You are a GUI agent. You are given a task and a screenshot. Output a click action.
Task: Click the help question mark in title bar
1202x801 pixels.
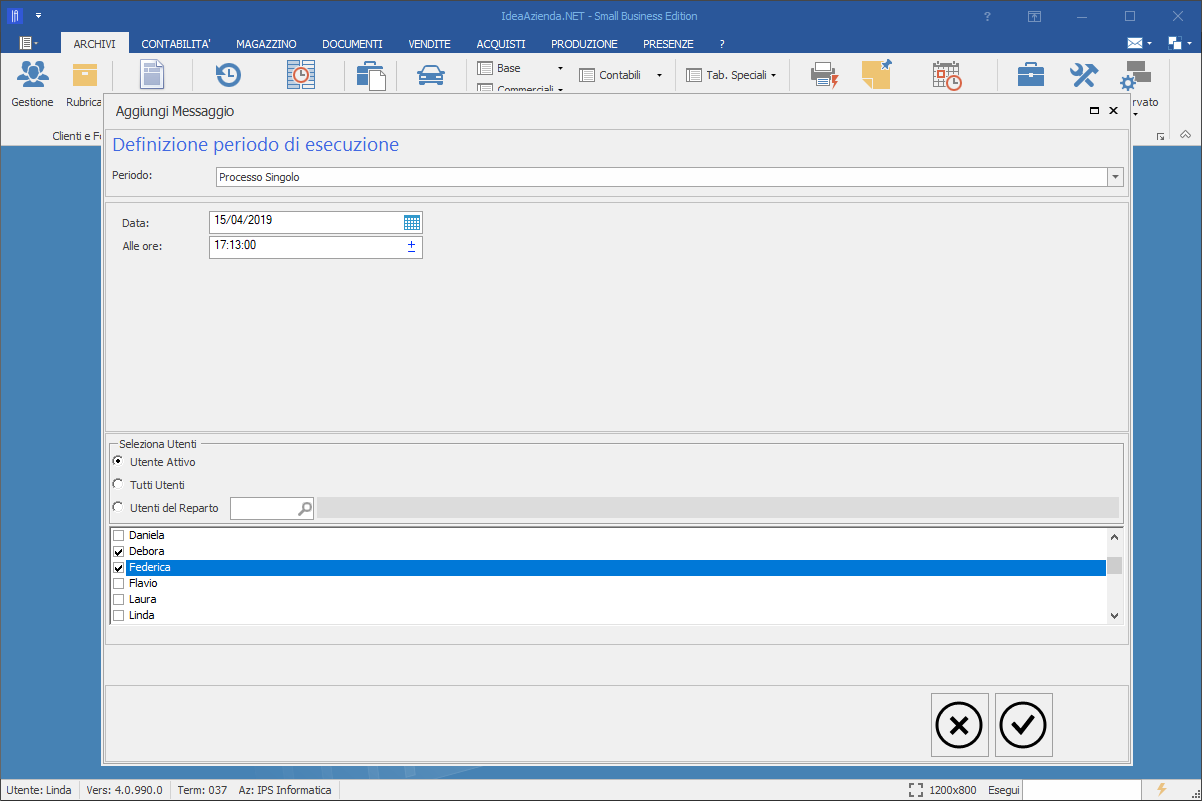point(987,16)
